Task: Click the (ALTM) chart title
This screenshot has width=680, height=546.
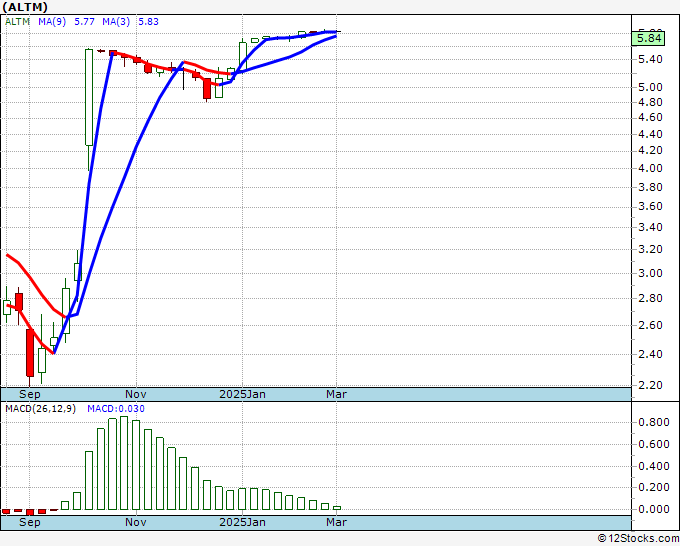Action: tap(25, 7)
